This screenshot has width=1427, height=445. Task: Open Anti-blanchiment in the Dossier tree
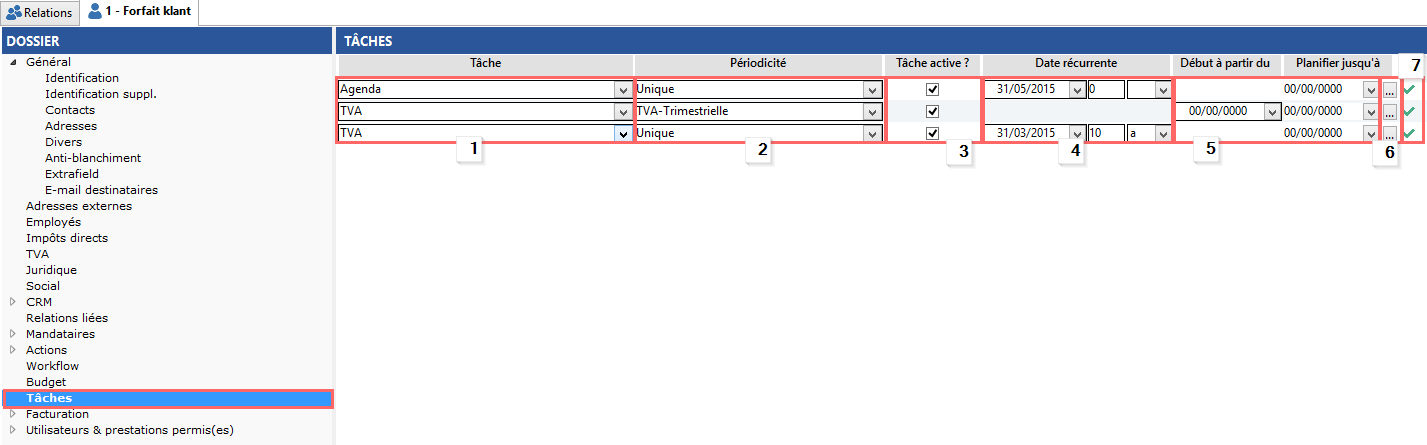(93, 158)
